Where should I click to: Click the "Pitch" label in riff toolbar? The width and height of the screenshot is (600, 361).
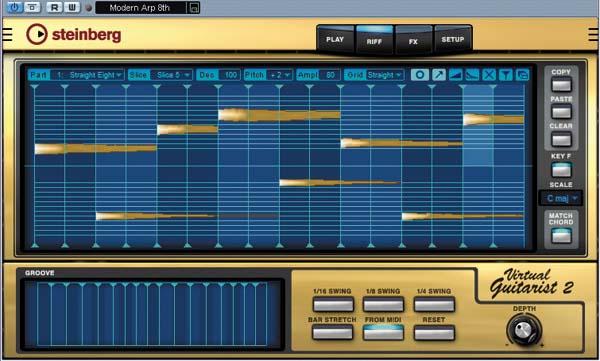click(x=254, y=75)
